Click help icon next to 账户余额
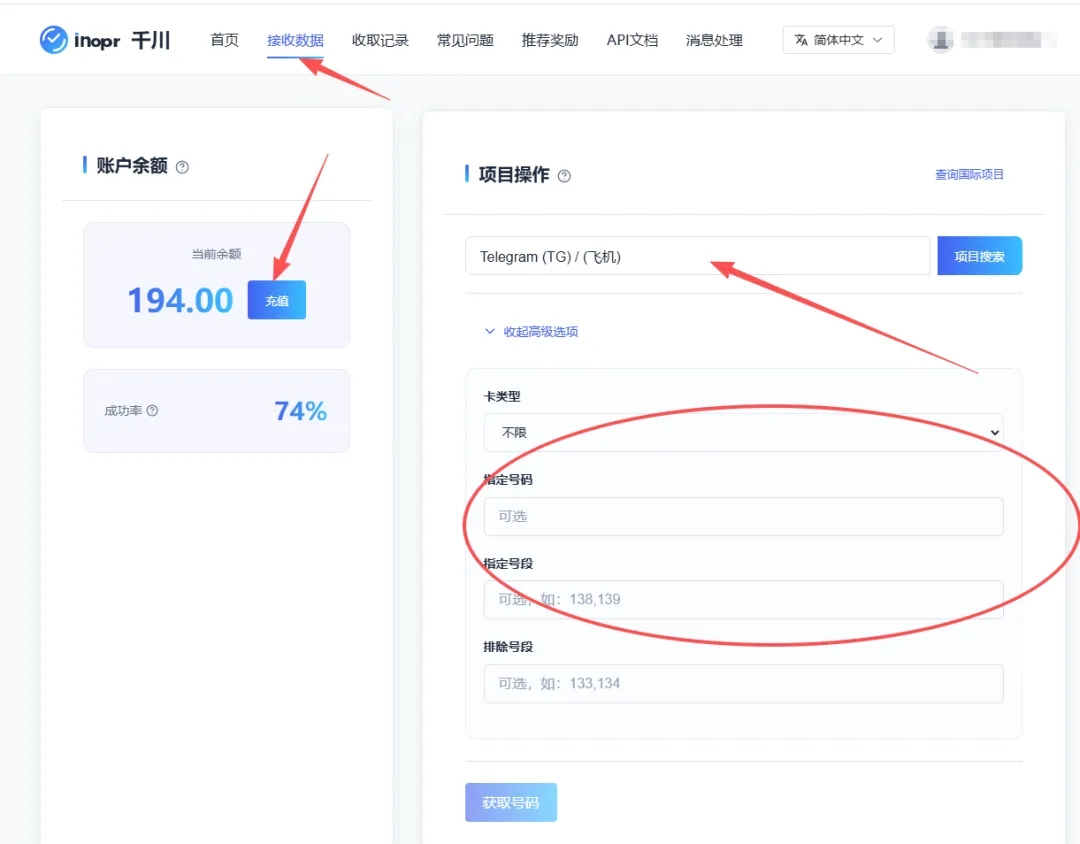This screenshot has height=844, width=1080. pyautogui.click(x=182, y=167)
